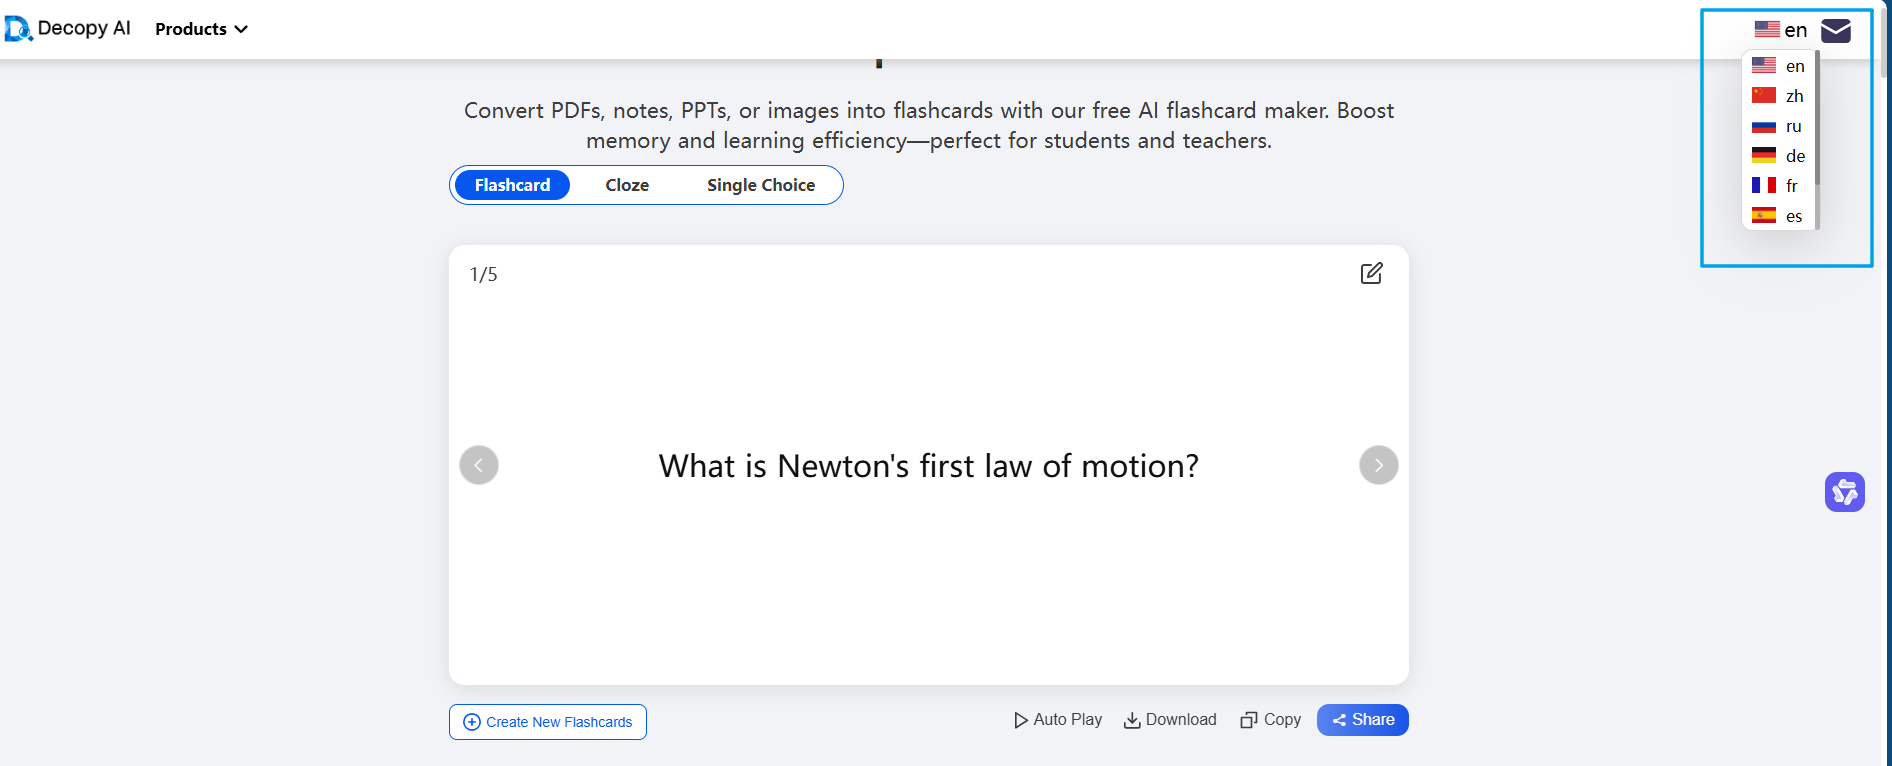Expand the Products dropdown menu
The height and width of the screenshot is (766, 1892).
pyautogui.click(x=201, y=29)
